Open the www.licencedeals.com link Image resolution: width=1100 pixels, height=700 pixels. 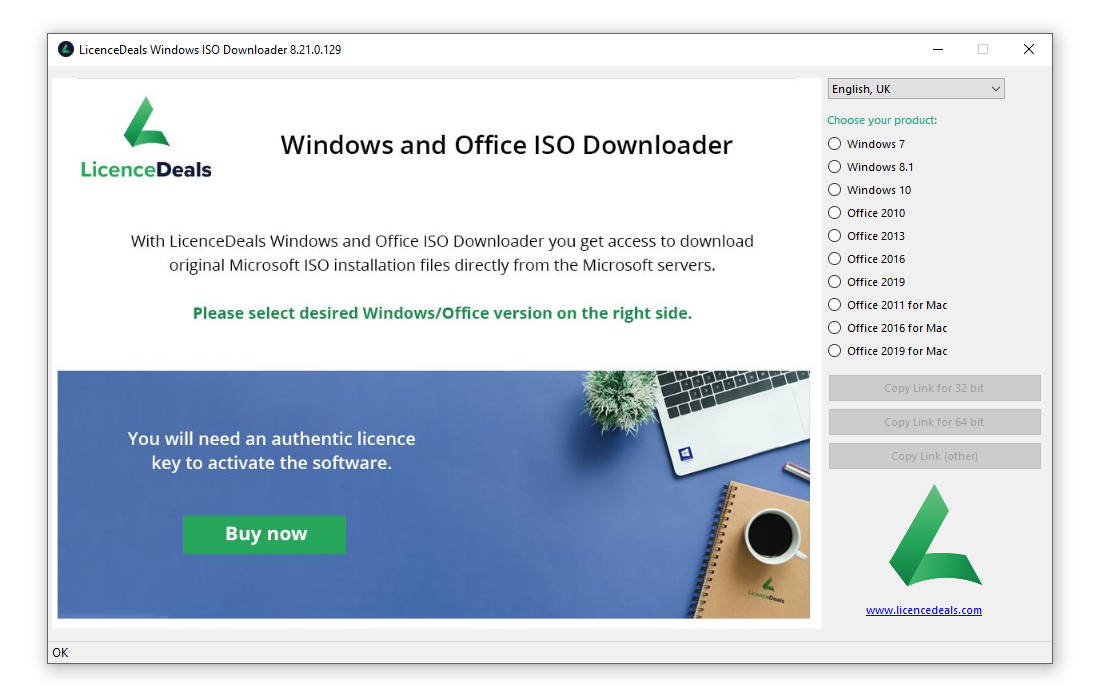point(923,610)
